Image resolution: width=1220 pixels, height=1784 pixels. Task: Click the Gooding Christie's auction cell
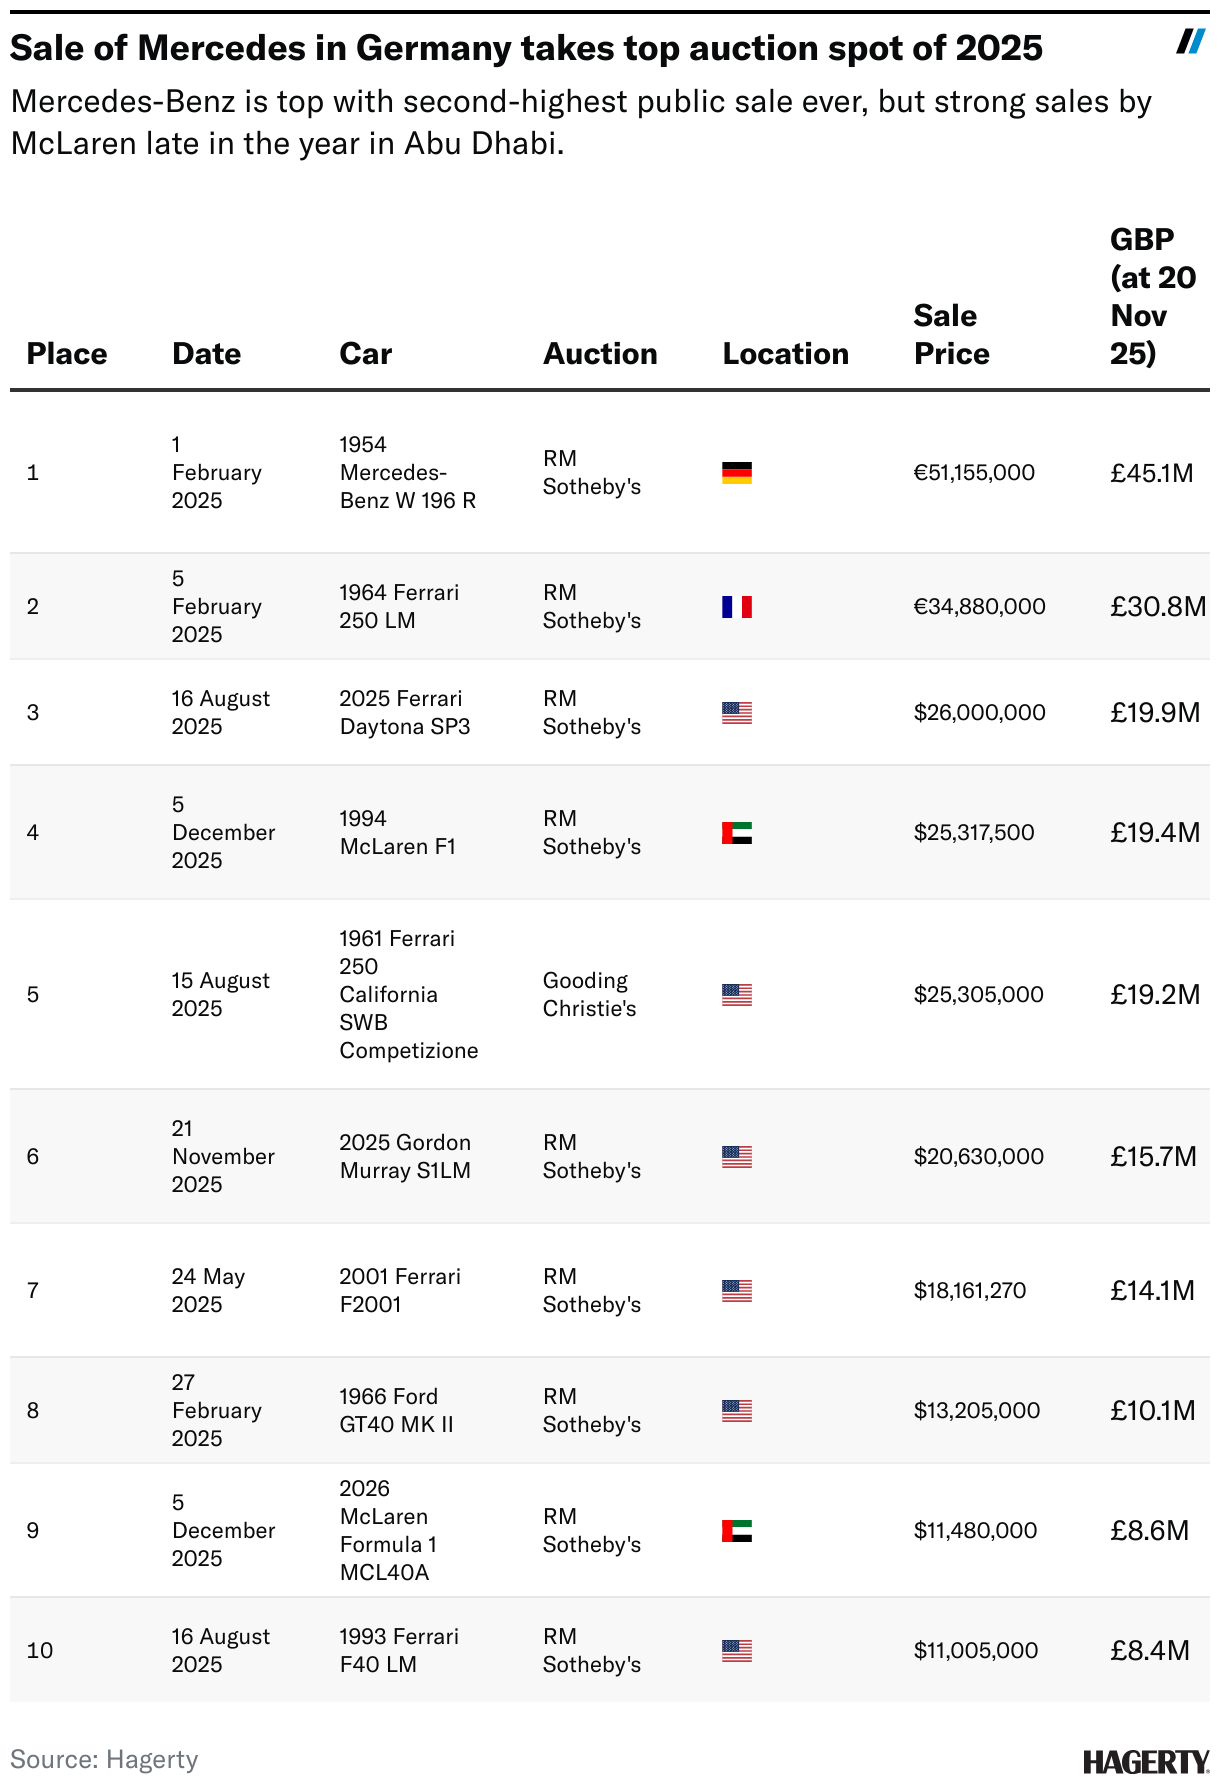590,995
